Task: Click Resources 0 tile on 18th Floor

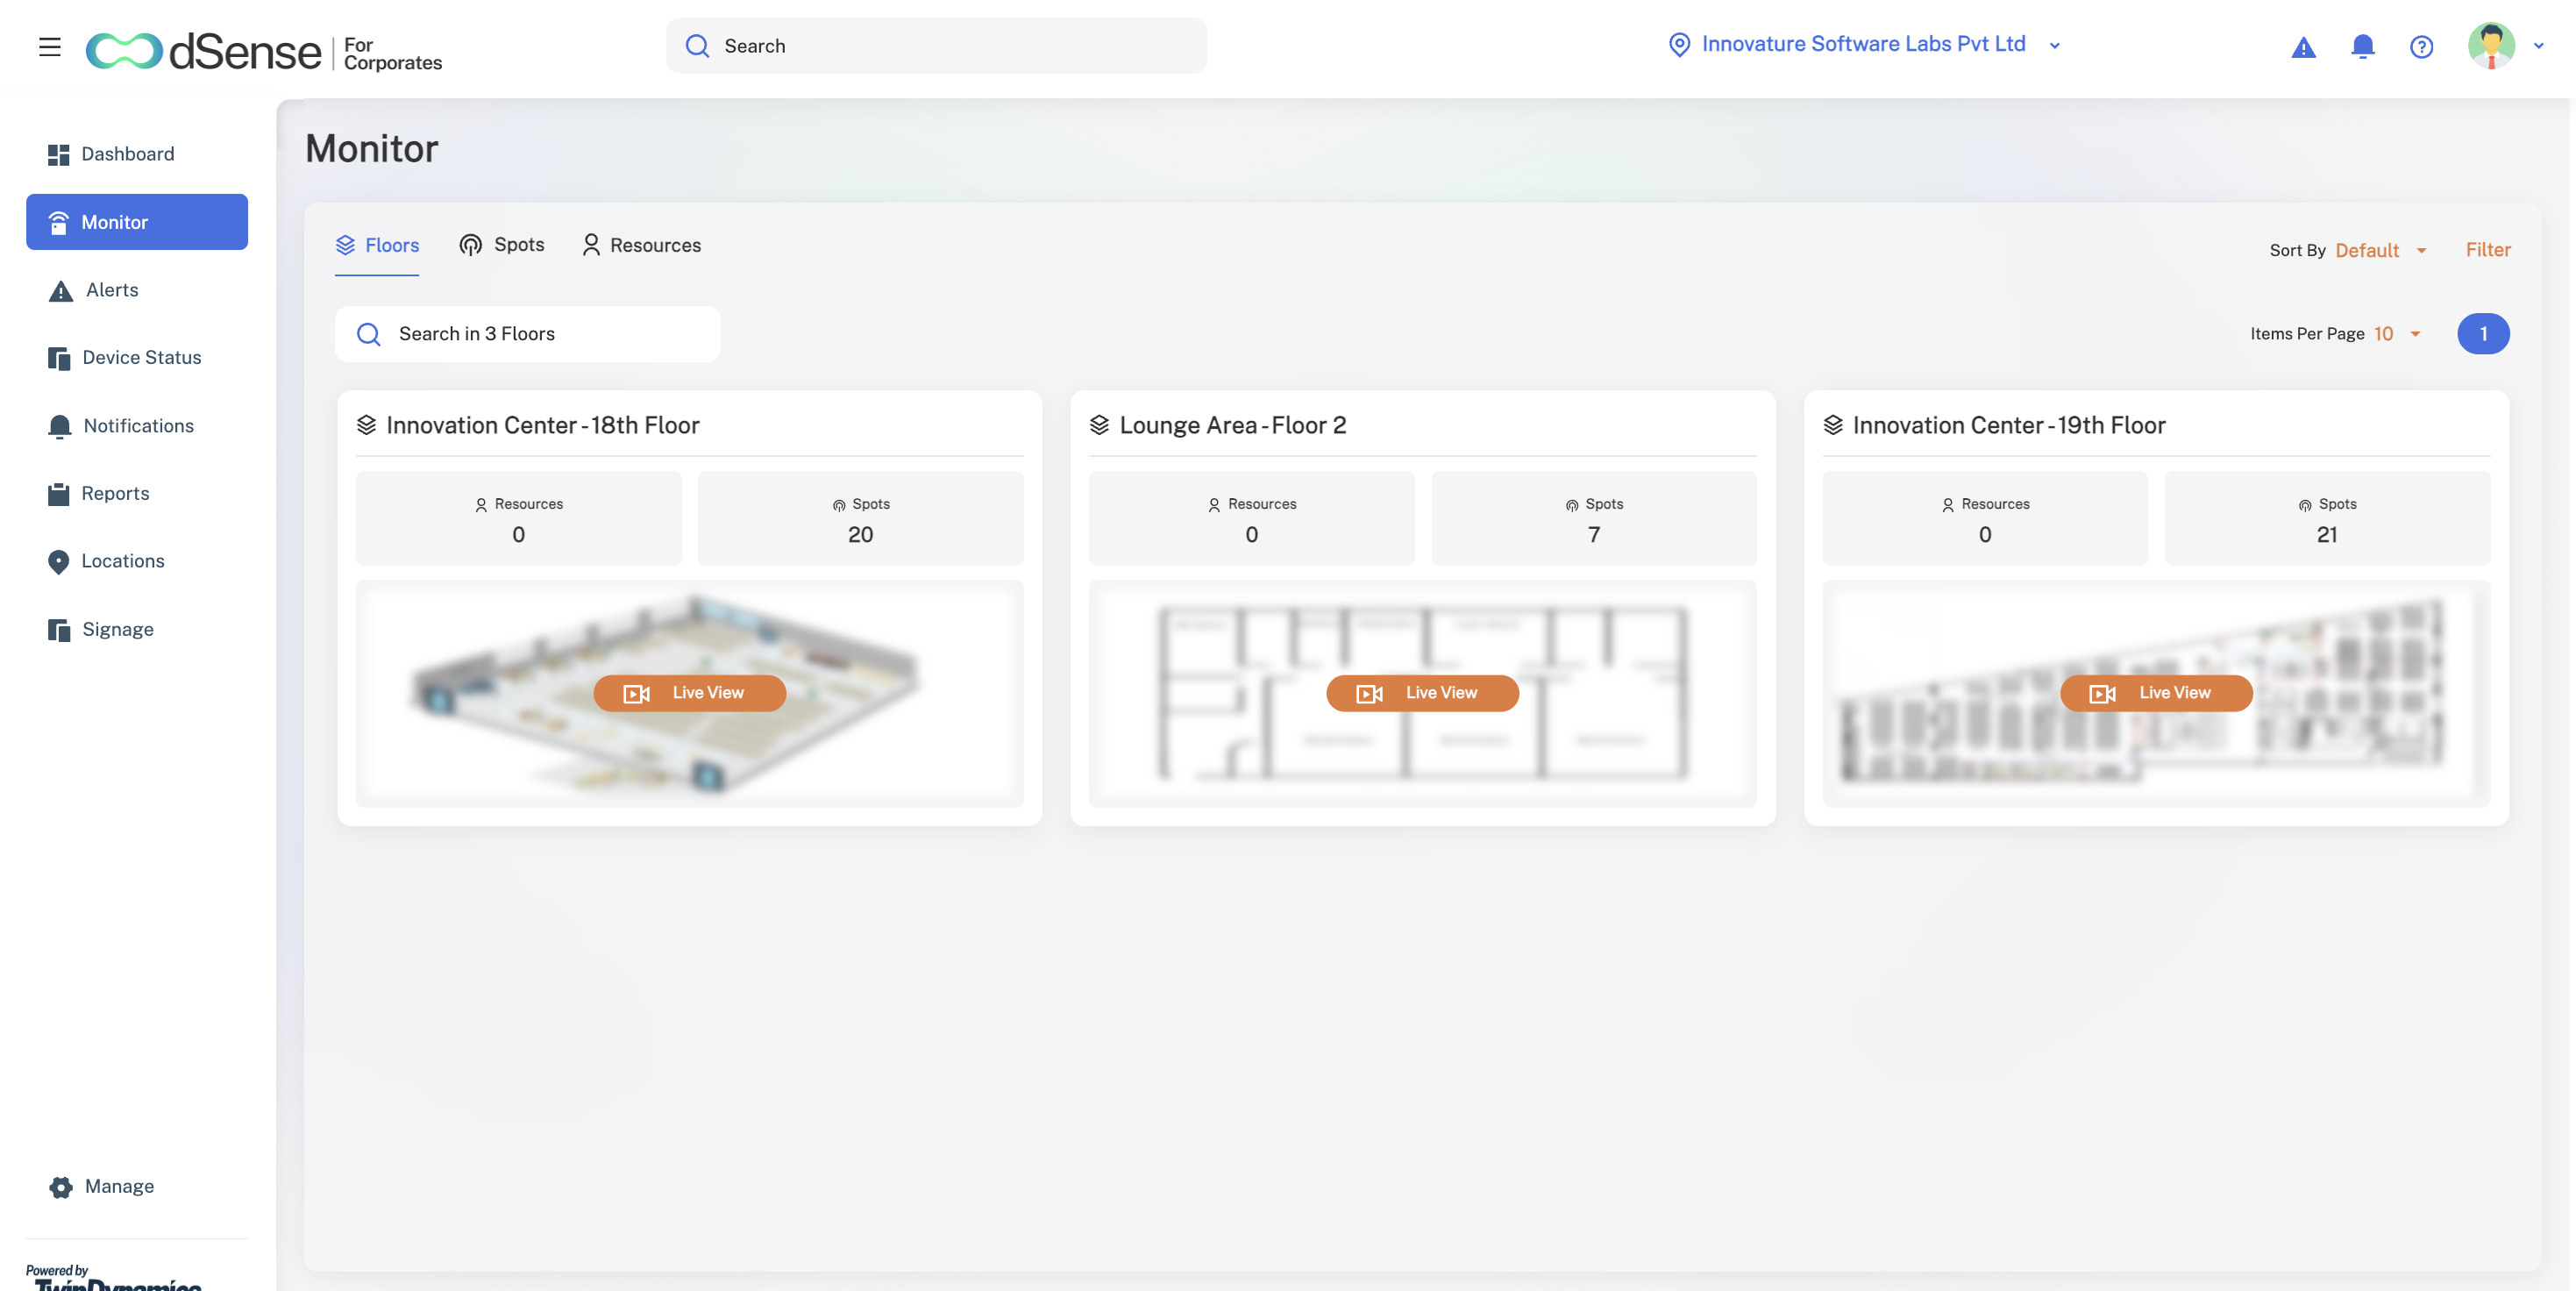Action: point(518,519)
